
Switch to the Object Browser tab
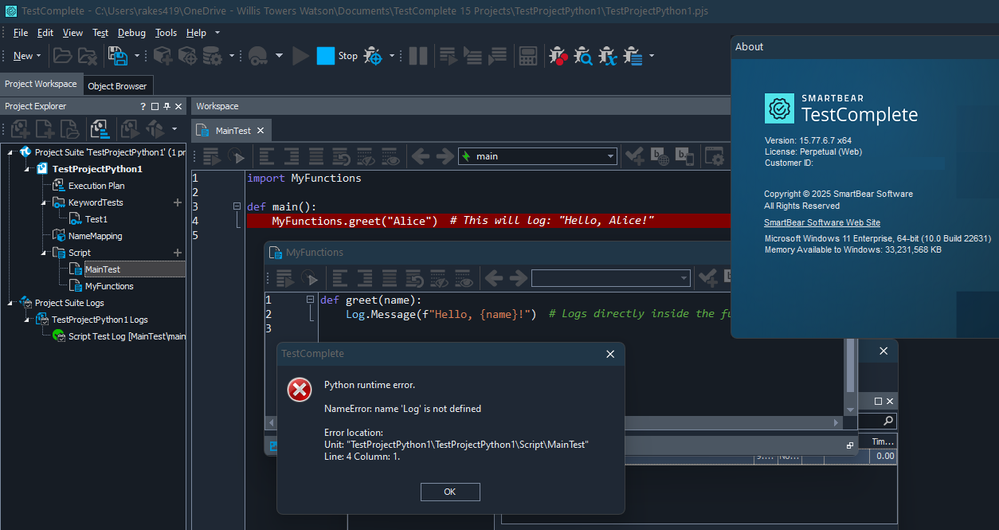(117, 86)
